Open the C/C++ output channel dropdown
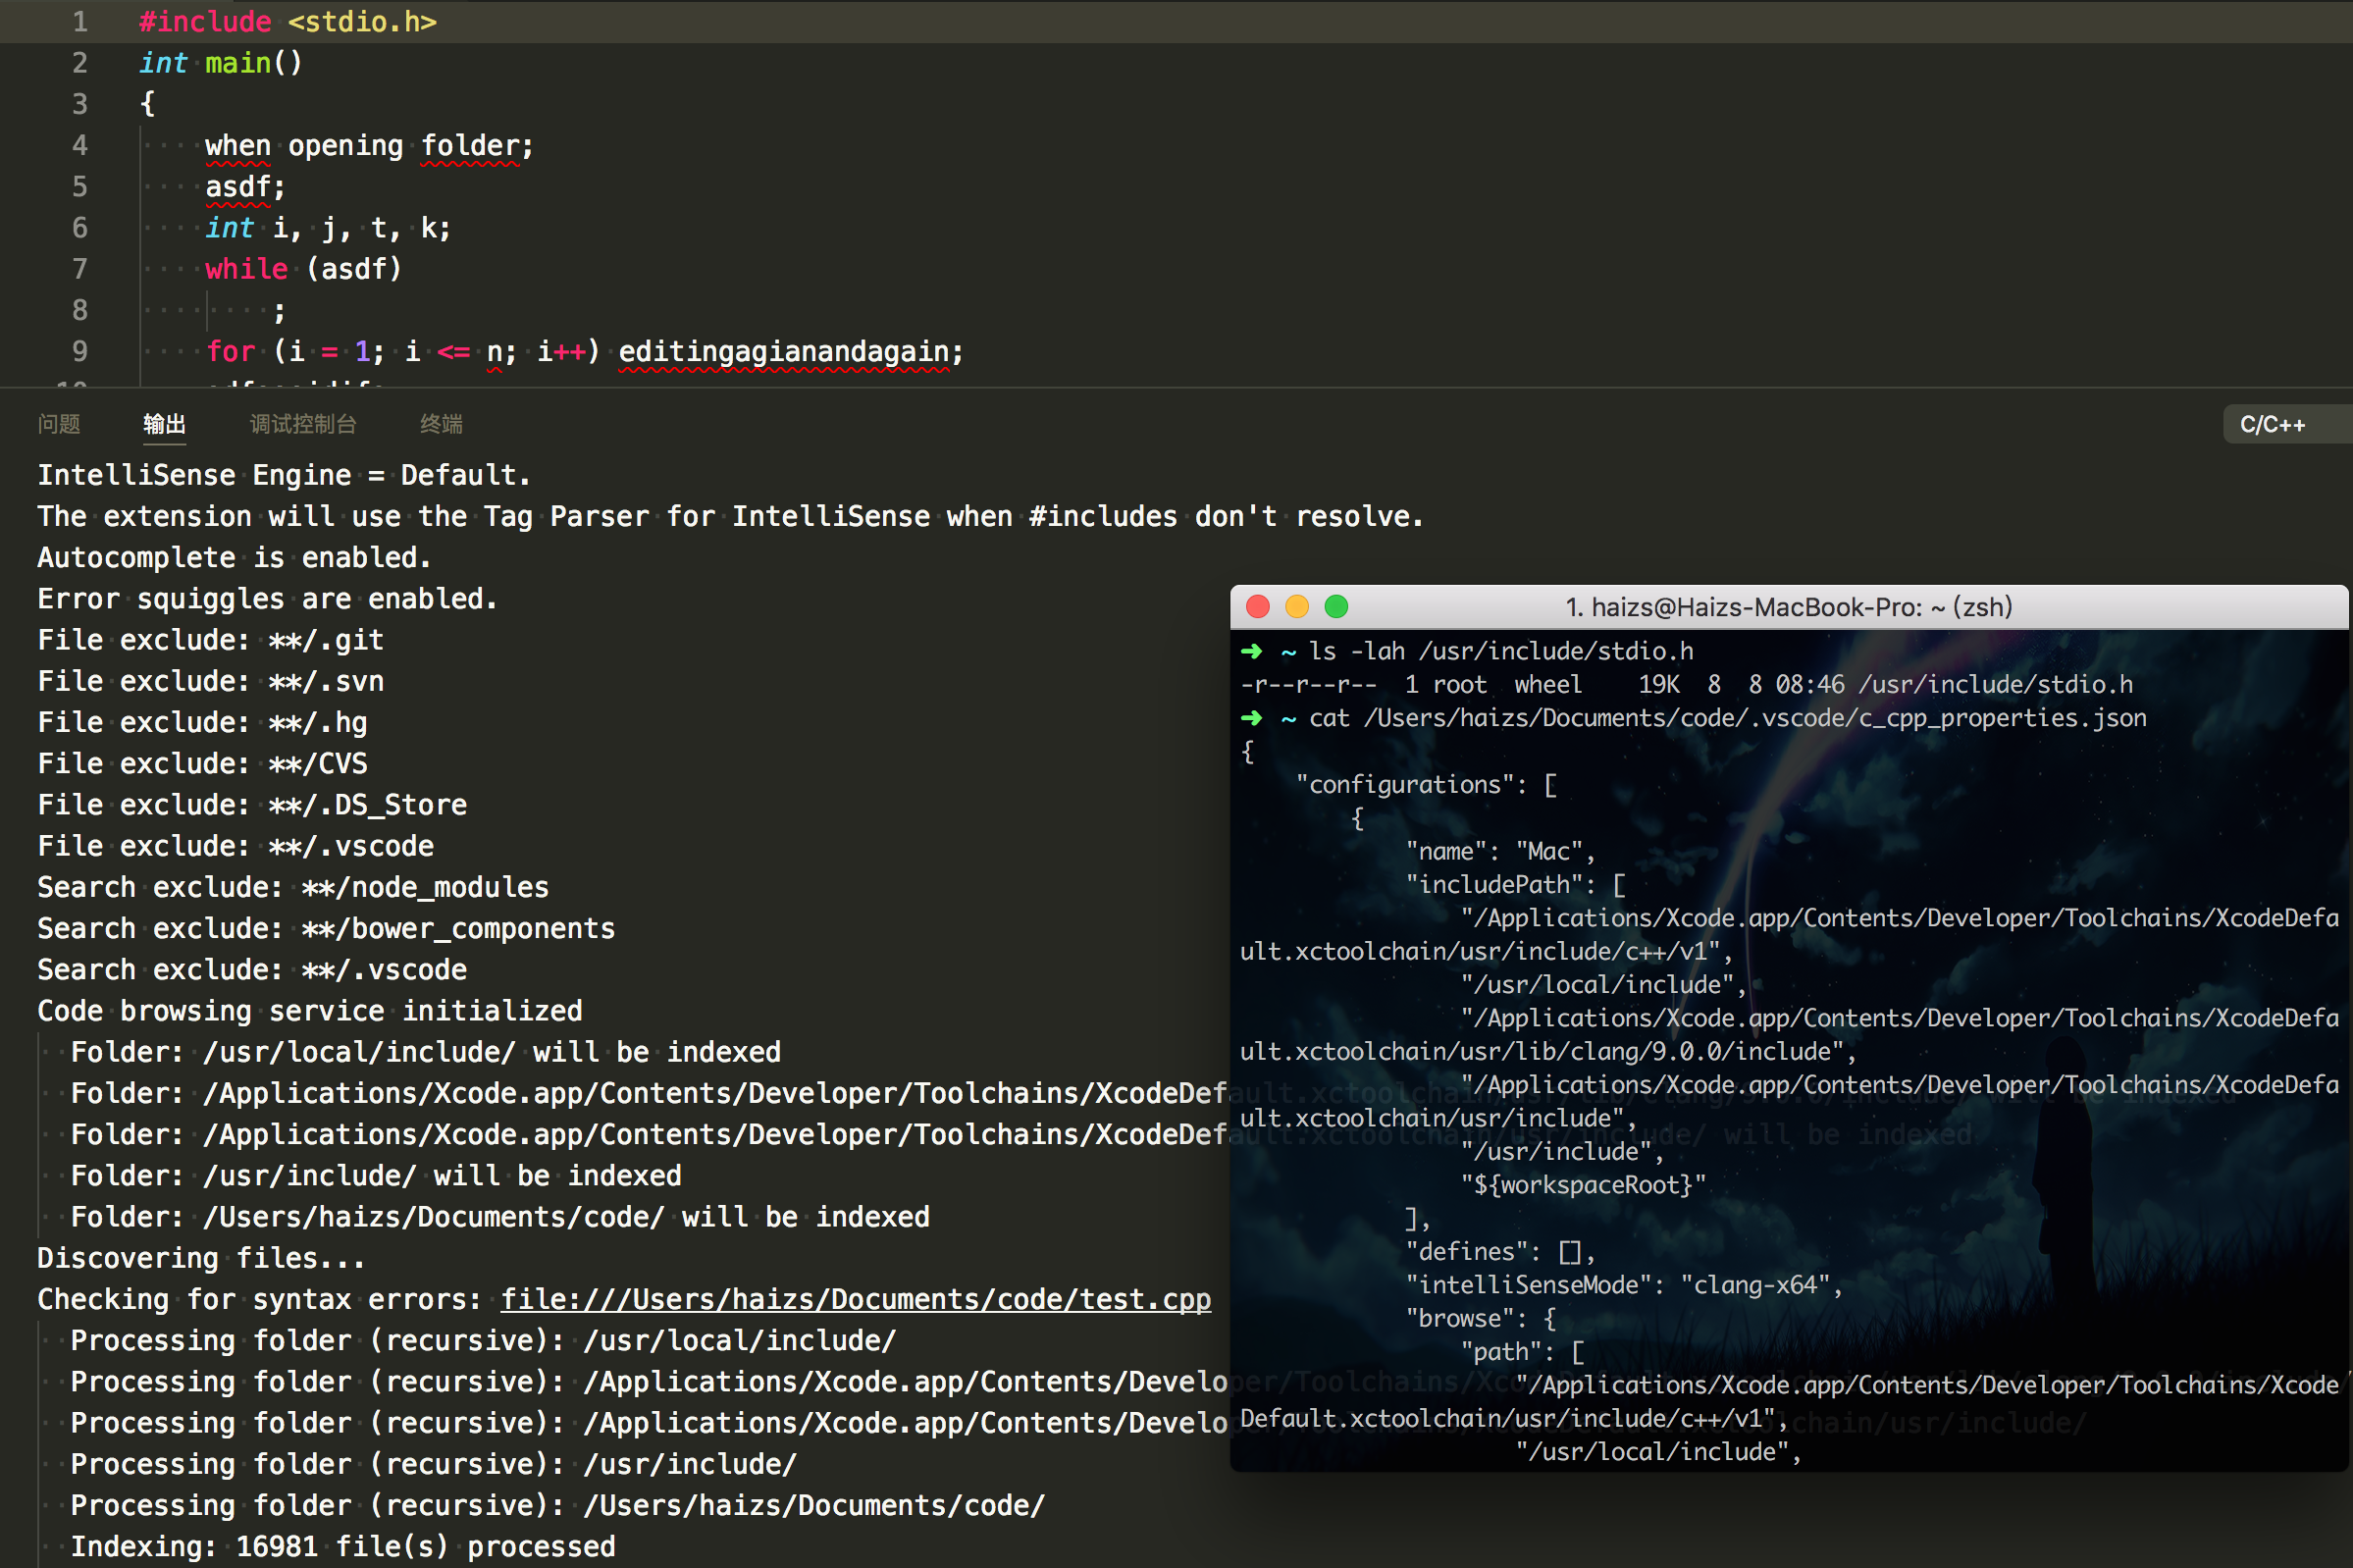The image size is (2353, 1568). pos(2276,424)
